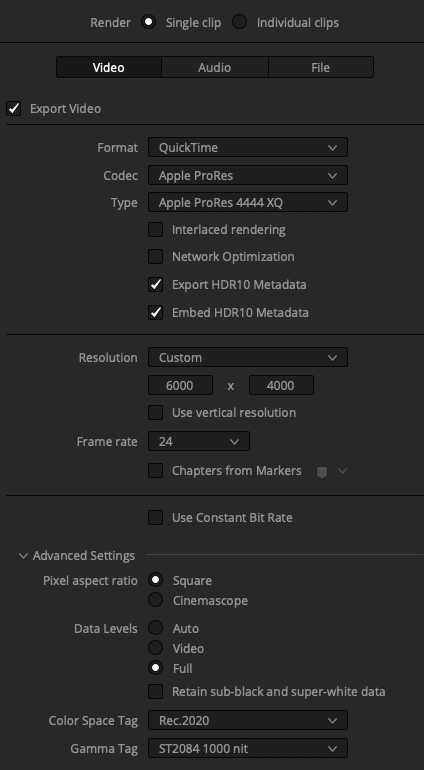
Task: Open the Gamma Tag dropdown
Action: click(248, 748)
